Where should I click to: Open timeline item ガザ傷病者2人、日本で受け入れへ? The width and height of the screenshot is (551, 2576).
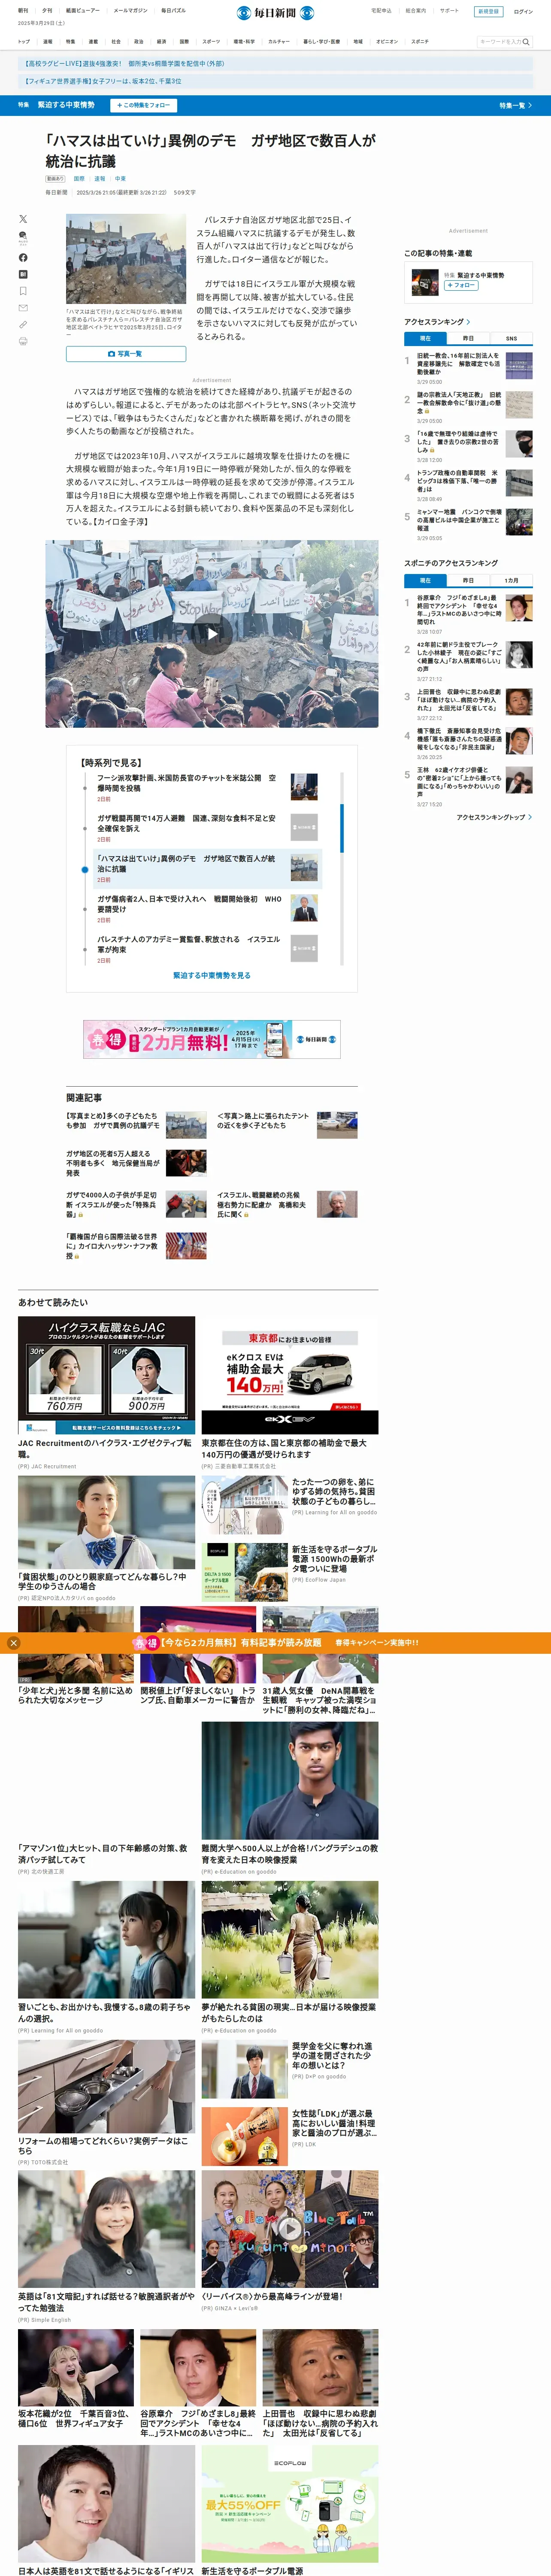tap(207, 908)
